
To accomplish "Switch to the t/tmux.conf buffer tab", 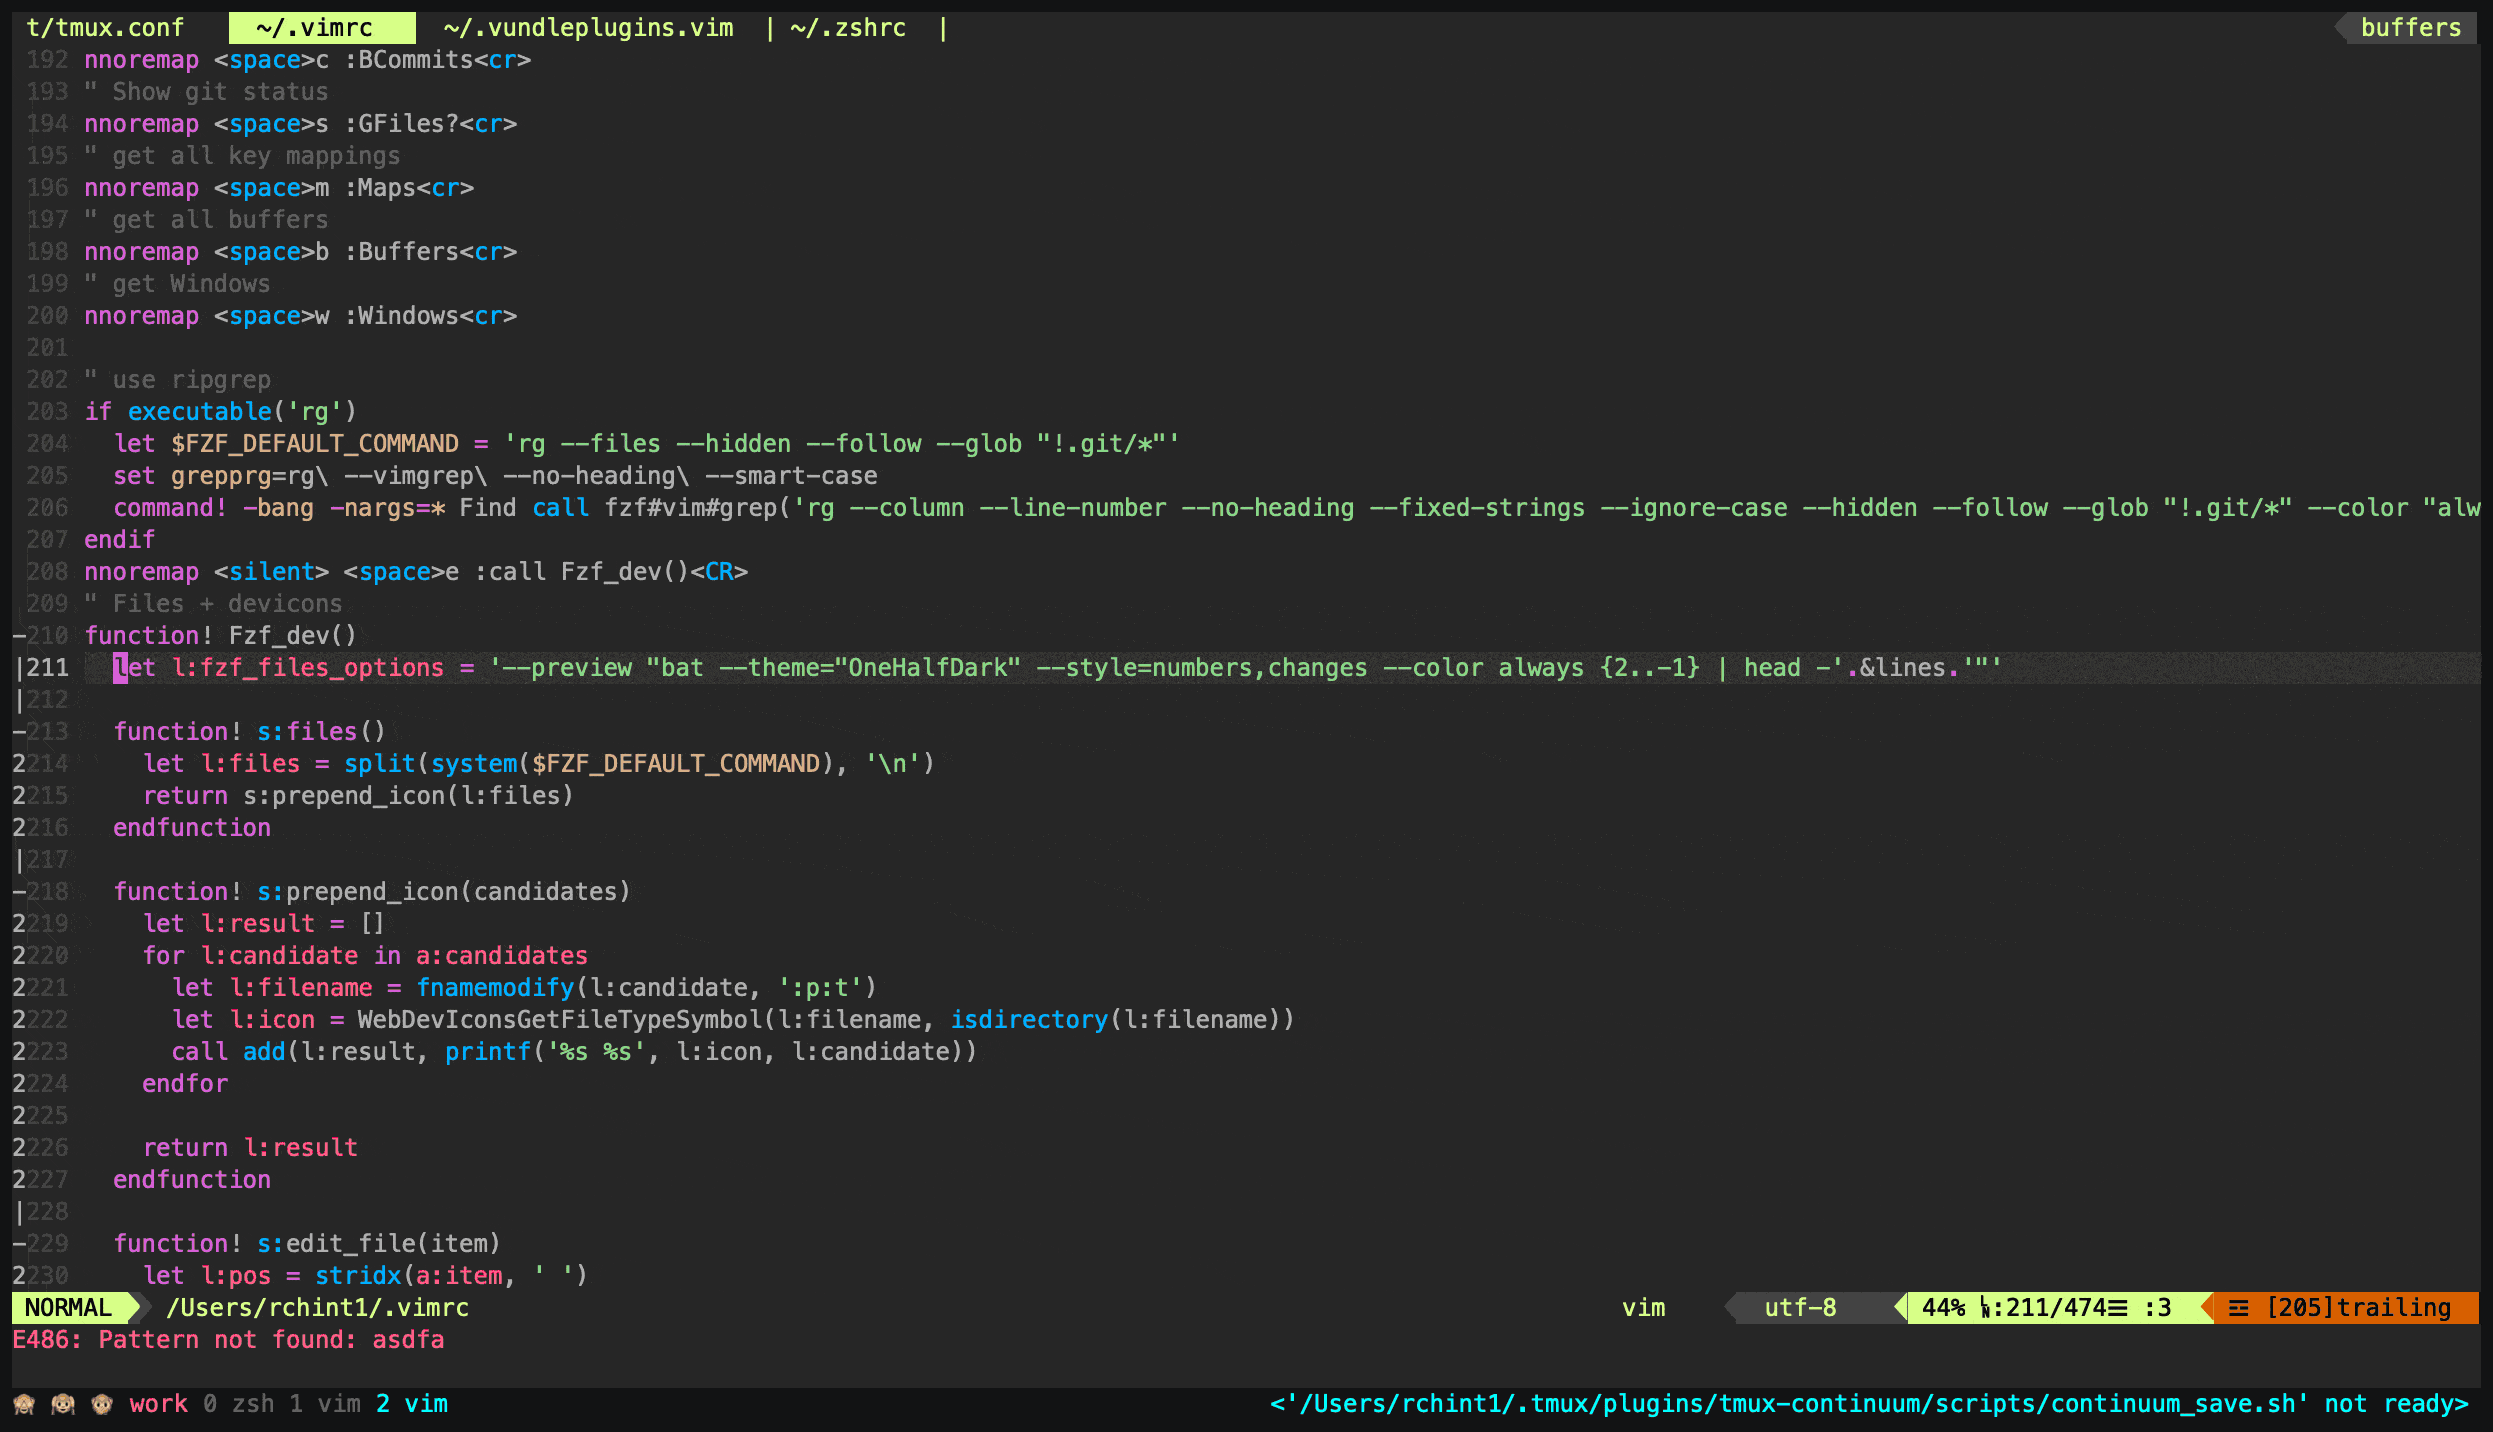I will point(105,28).
